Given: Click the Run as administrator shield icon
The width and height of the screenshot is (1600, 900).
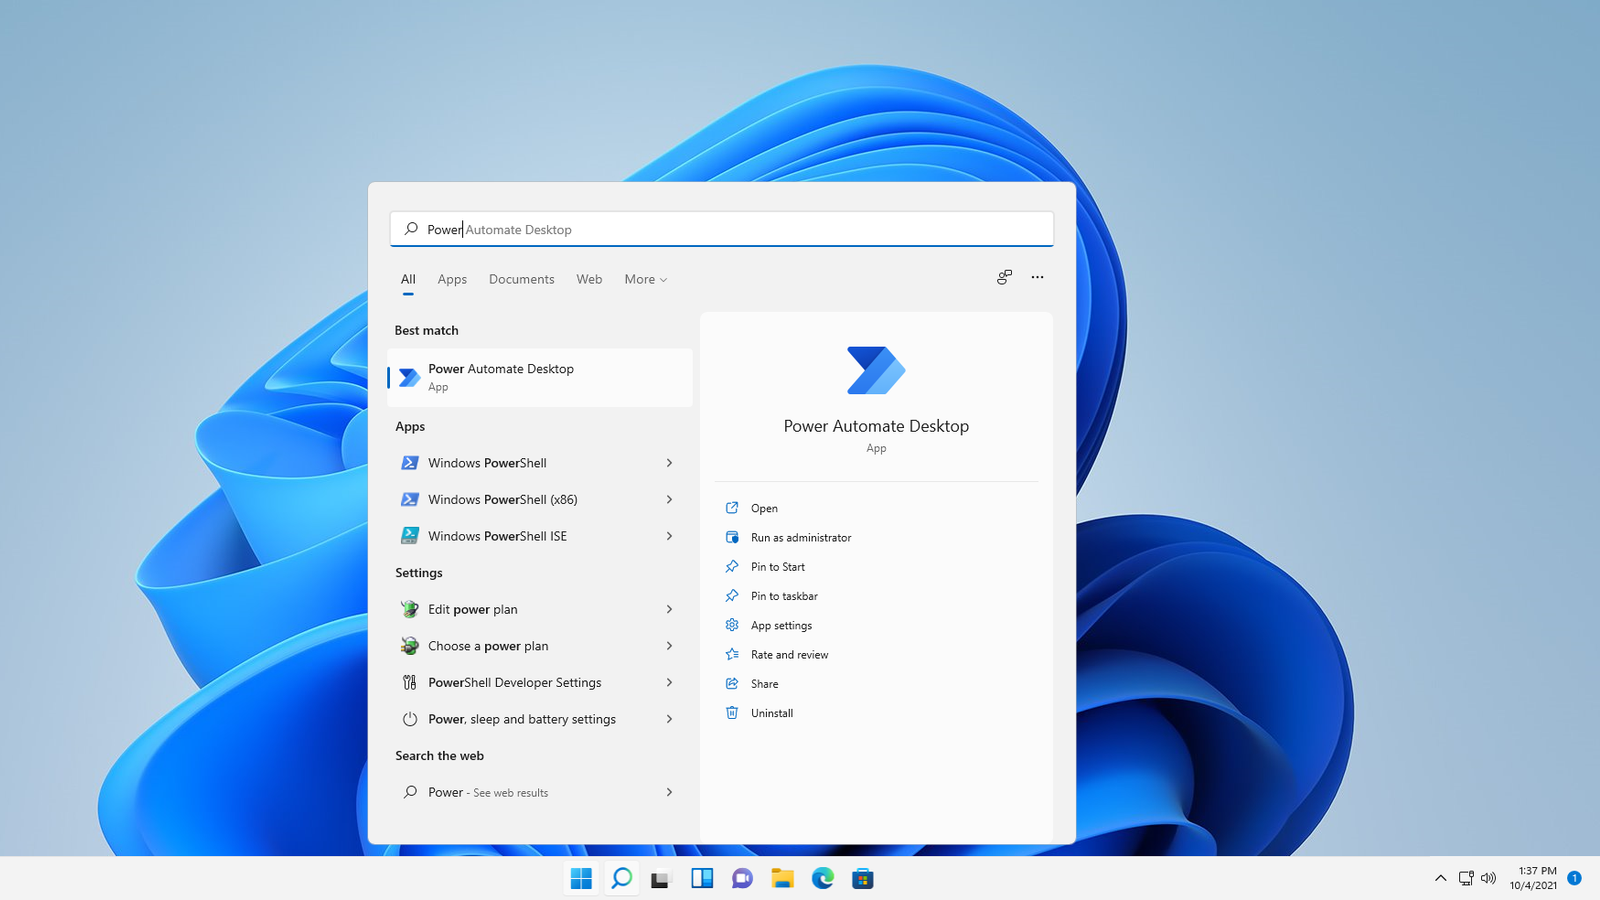Looking at the screenshot, I should click(x=732, y=537).
